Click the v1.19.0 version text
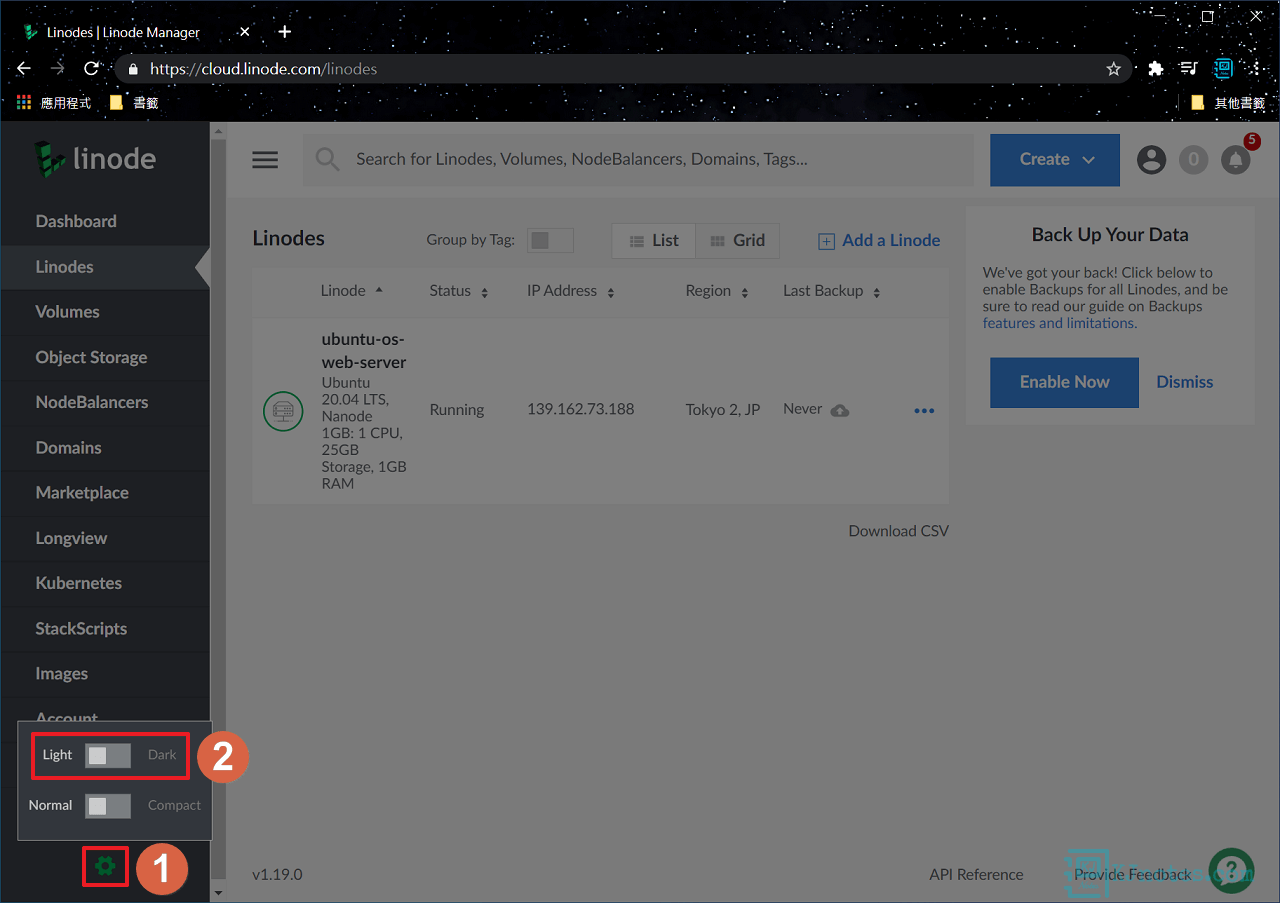The height and width of the screenshot is (903, 1280). [x=277, y=874]
